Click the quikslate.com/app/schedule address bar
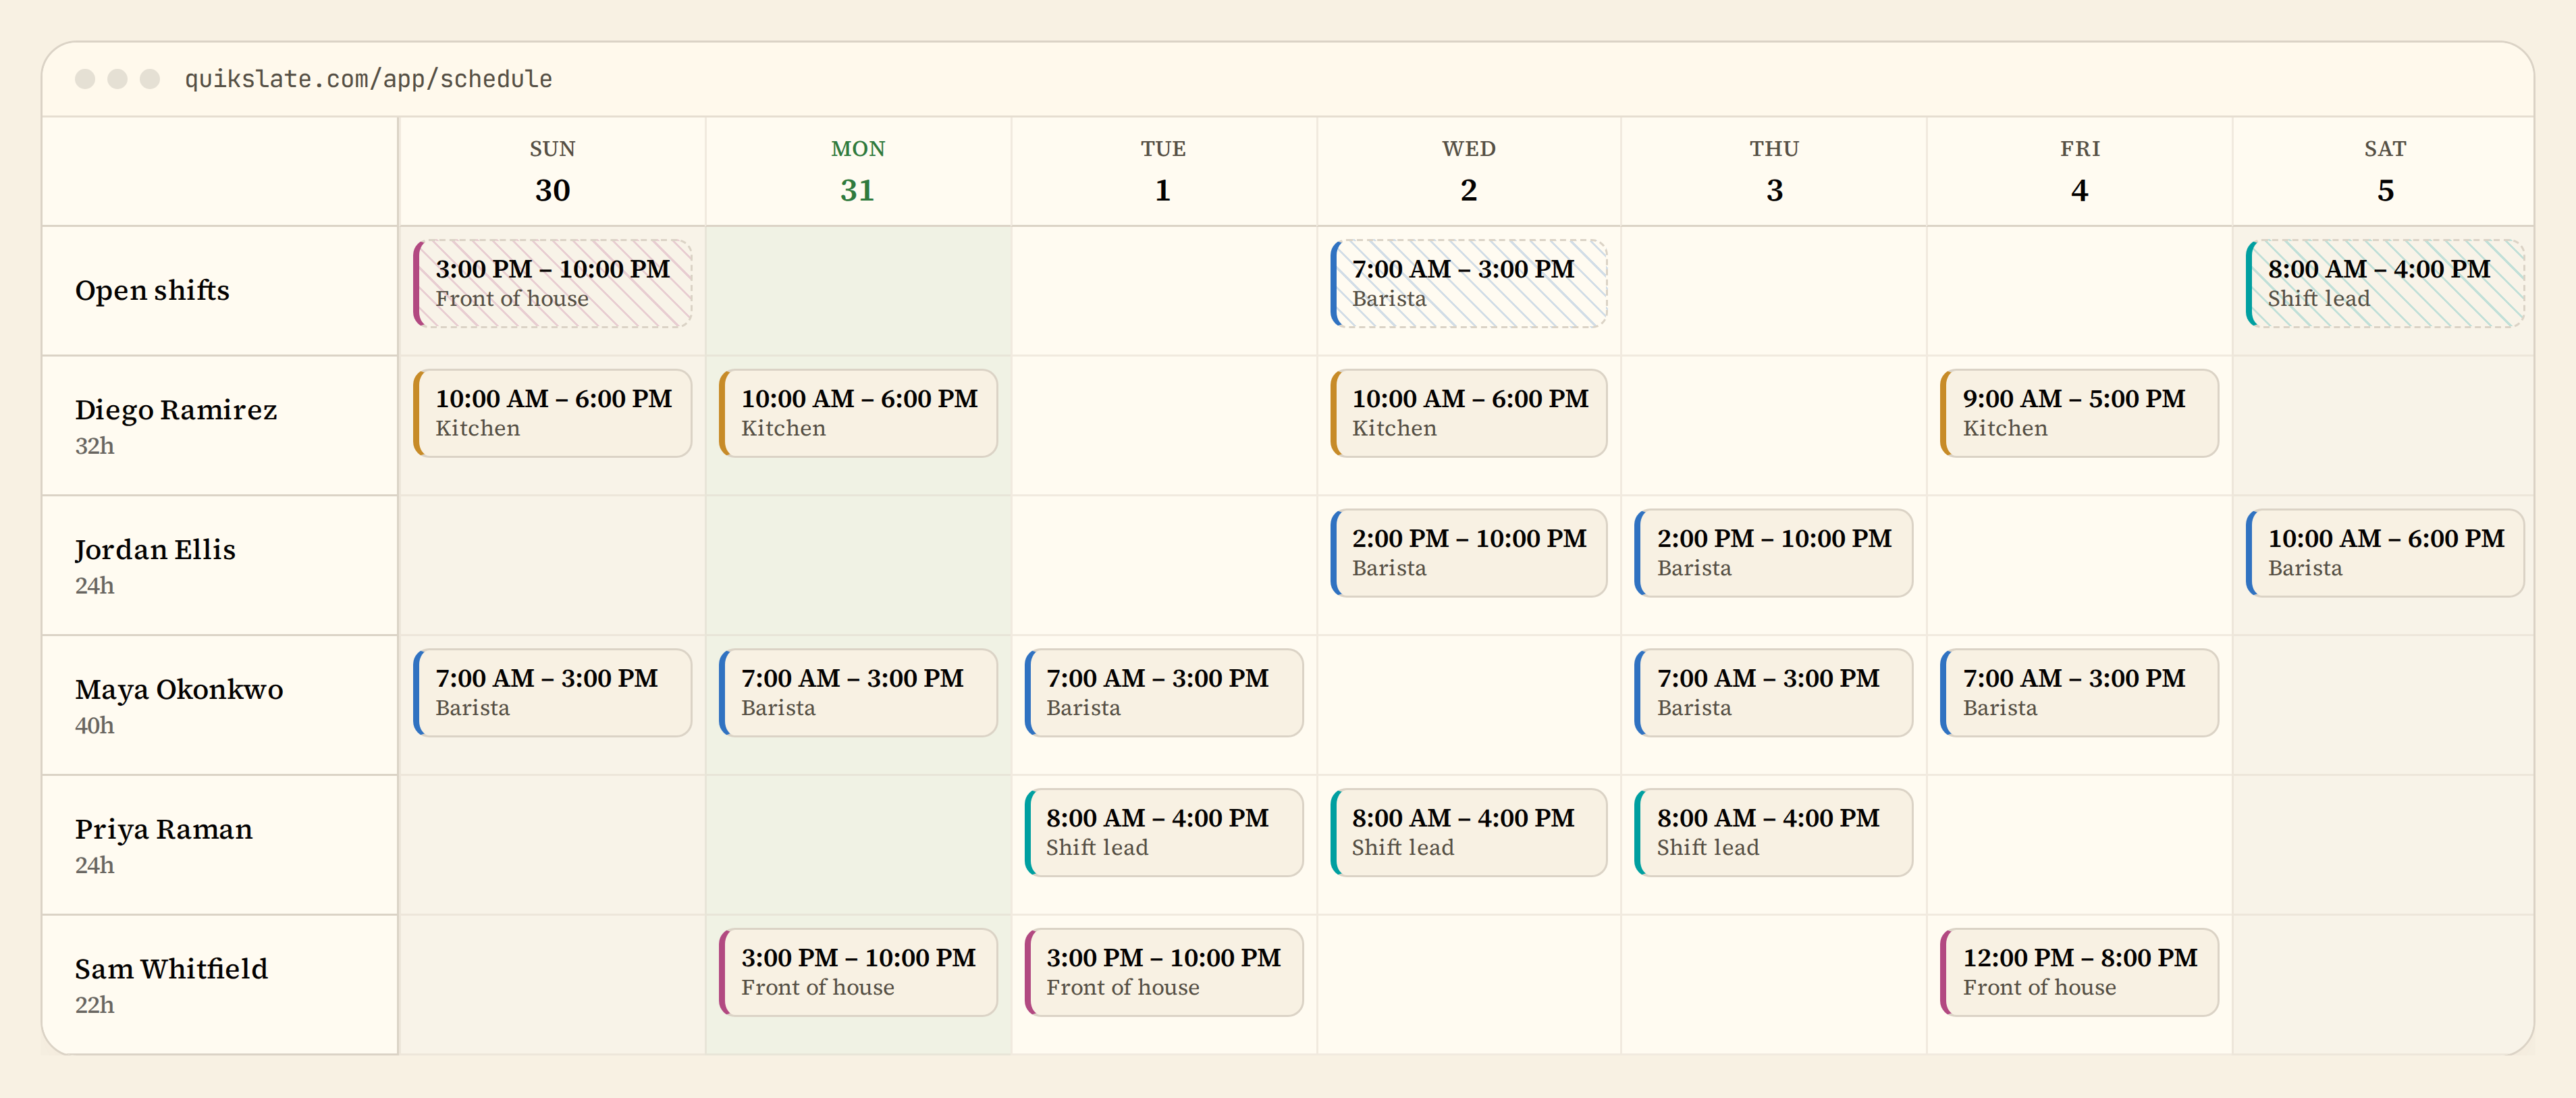This screenshot has width=2576, height=1098. click(368, 79)
